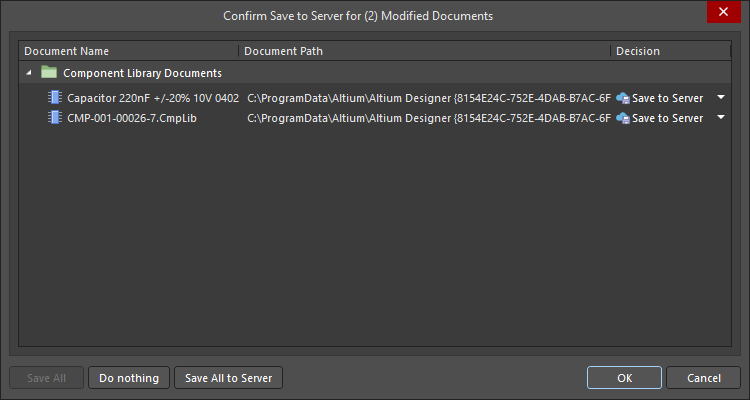
Task: Confirm with the OK button
Action: pos(624,378)
